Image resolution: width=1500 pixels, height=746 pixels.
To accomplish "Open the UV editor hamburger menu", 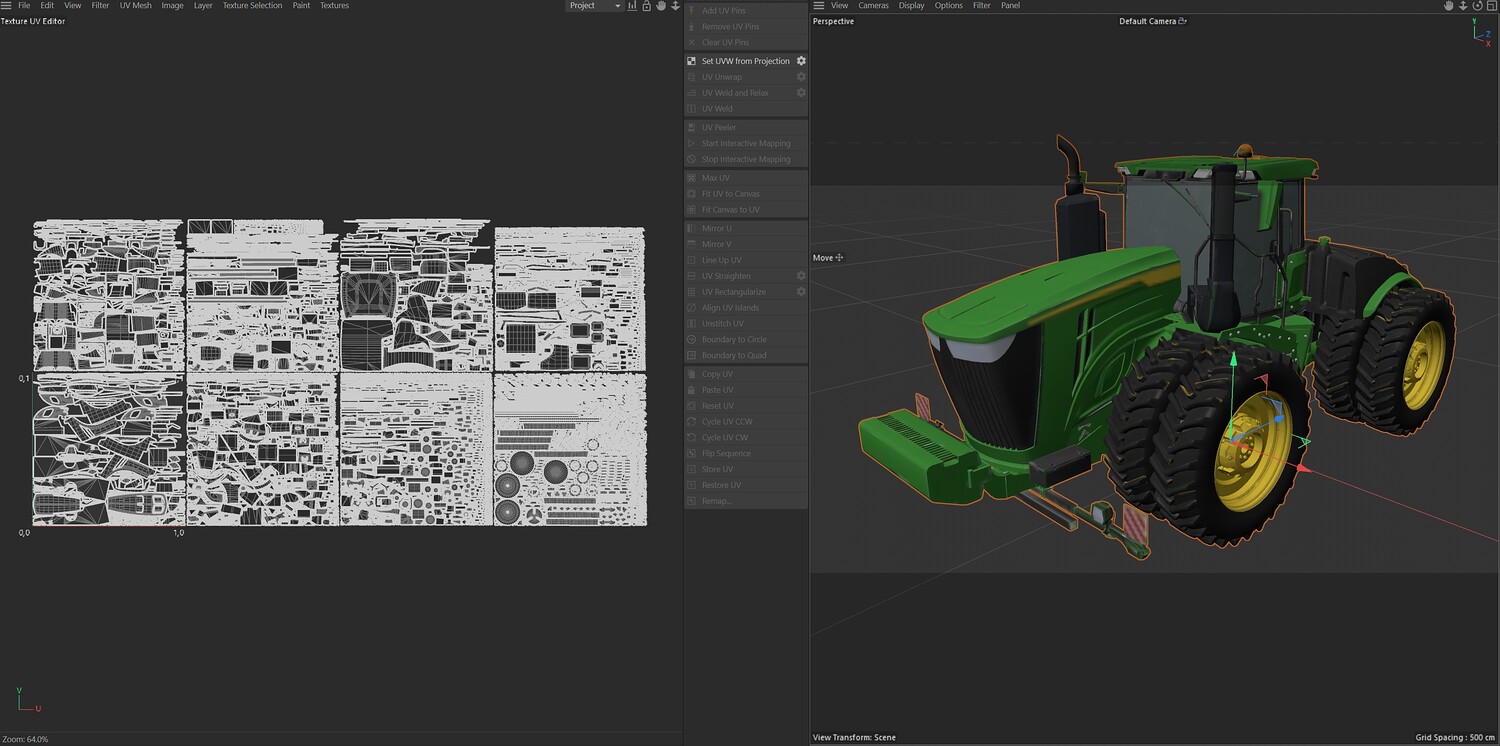I will (x=7, y=6).
